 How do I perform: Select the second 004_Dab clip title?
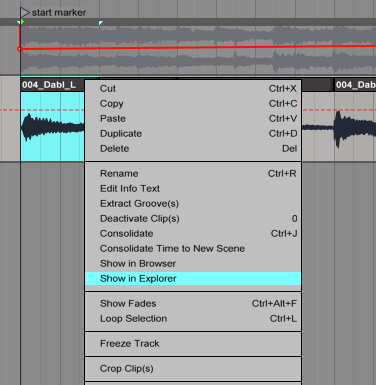point(355,85)
